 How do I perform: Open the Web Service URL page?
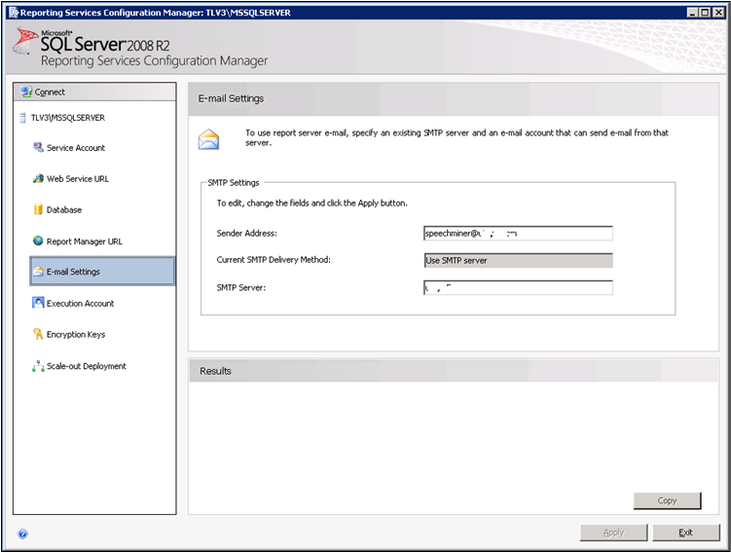(x=77, y=179)
